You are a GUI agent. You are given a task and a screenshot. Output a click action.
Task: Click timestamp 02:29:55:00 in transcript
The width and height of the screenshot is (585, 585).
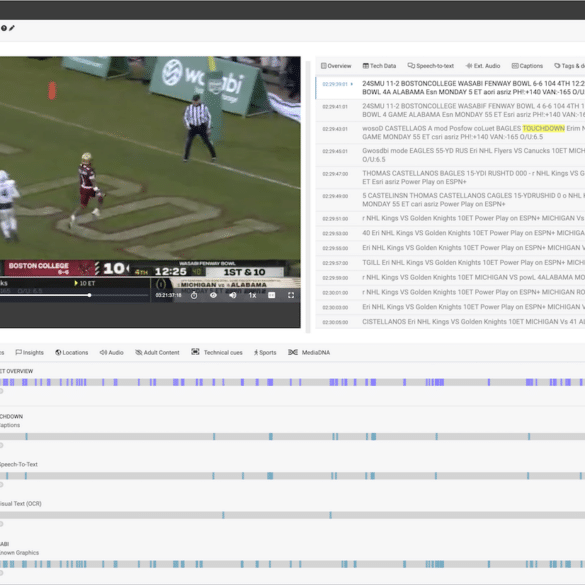click(x=335, y=248)
